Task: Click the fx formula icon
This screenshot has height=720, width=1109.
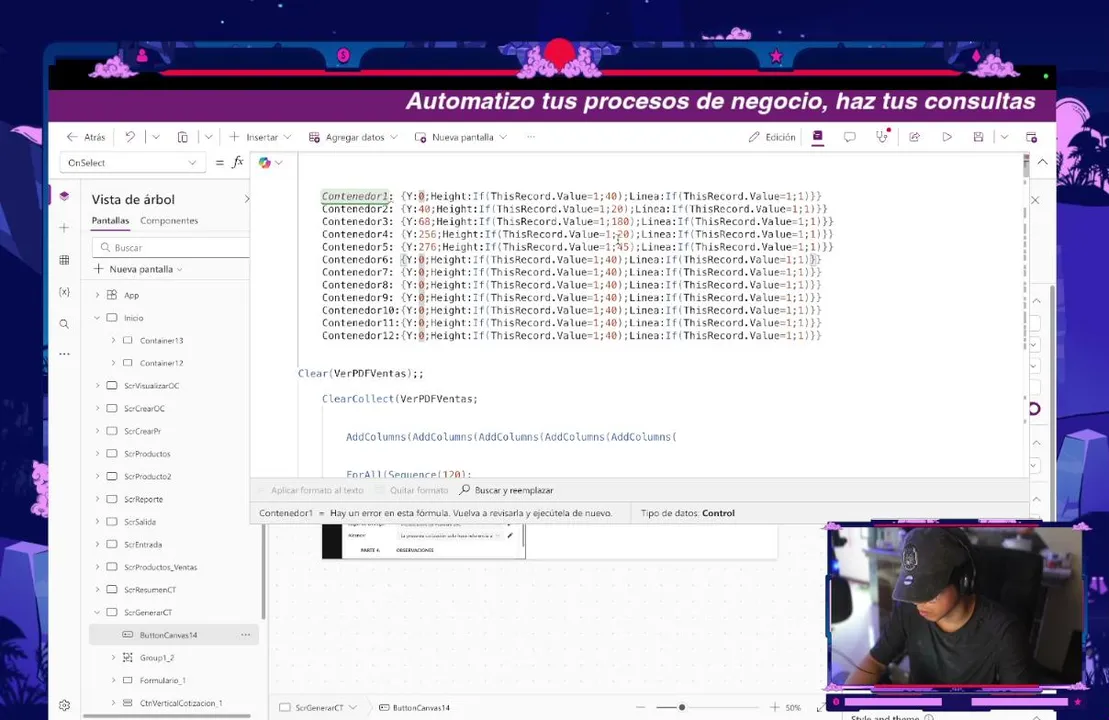Action: pos(238,163)
